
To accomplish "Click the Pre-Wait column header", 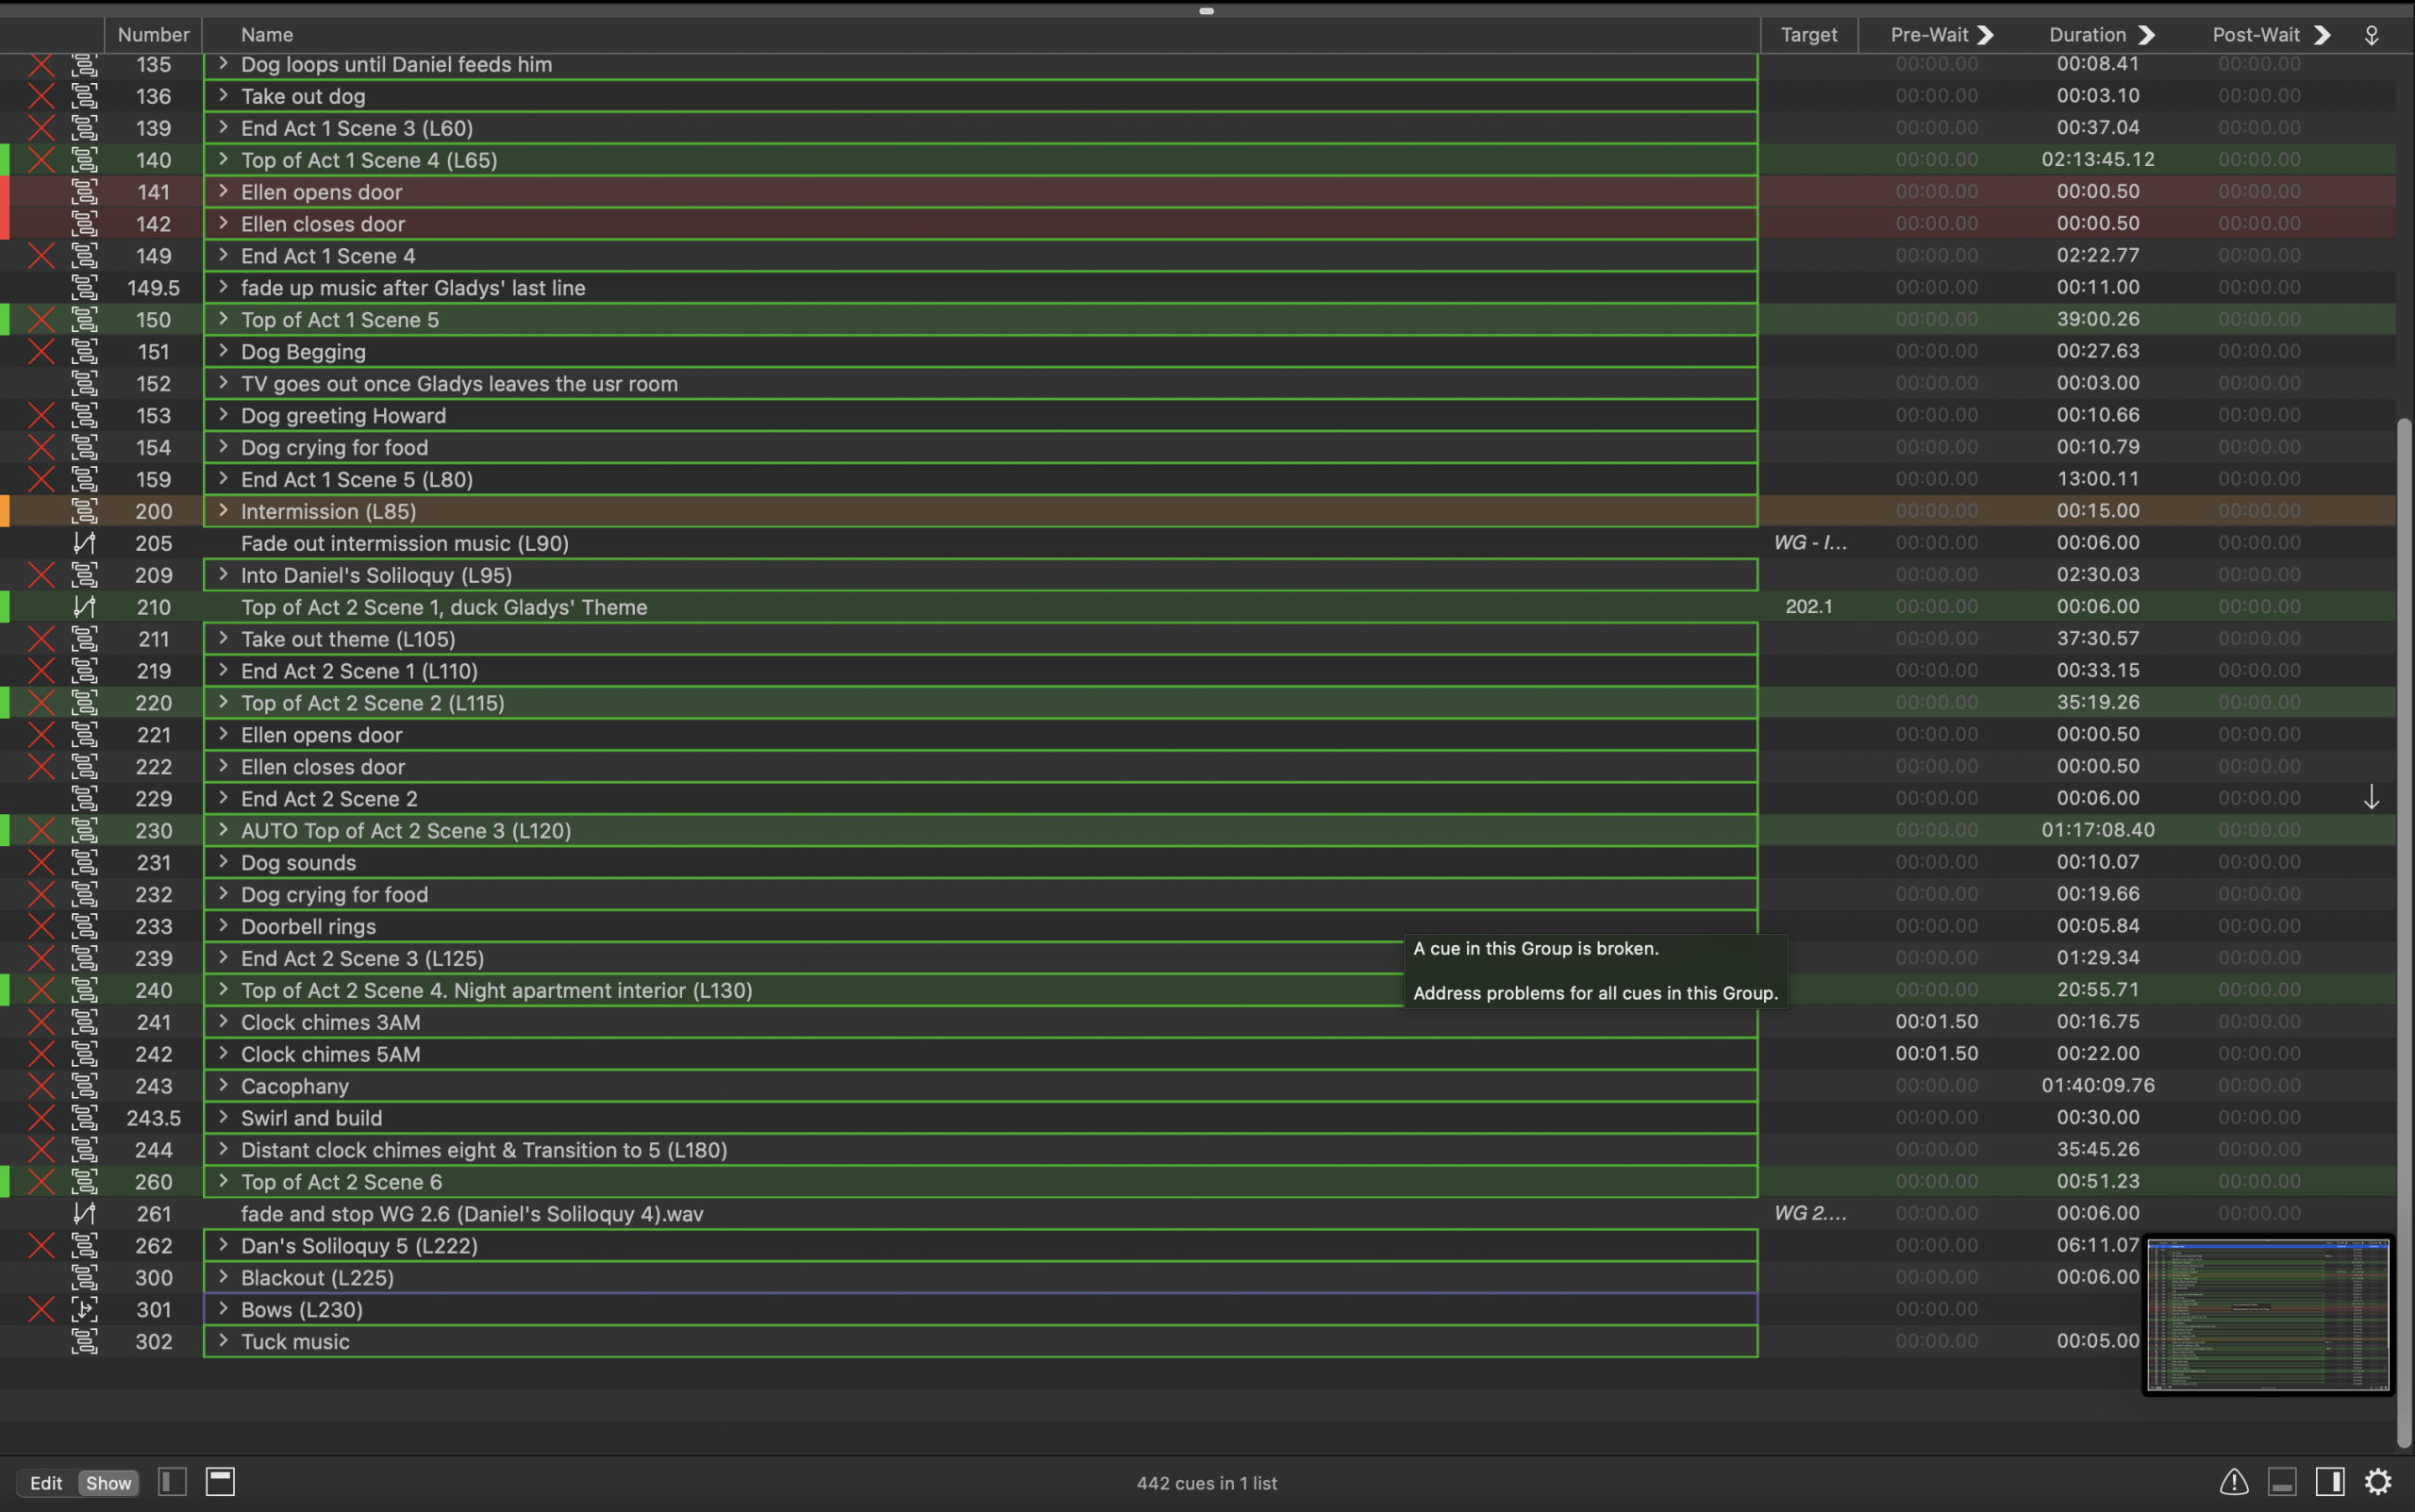I will click(x=1929, y=35).
